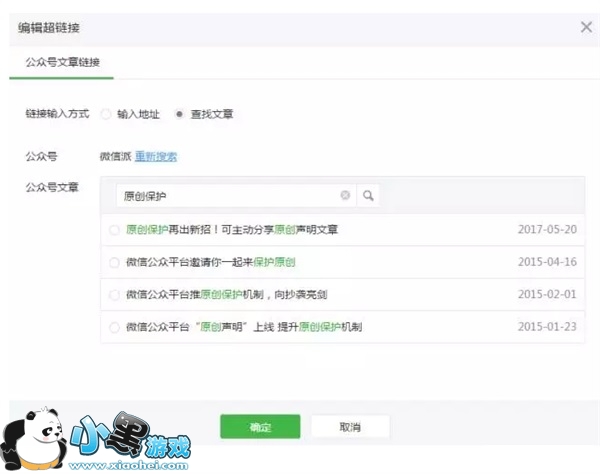Image resolution: width=600 pixels, height=474 pixels.
Task: Switch to the 公众号文章链接 tab
Action: click(62, 62)
